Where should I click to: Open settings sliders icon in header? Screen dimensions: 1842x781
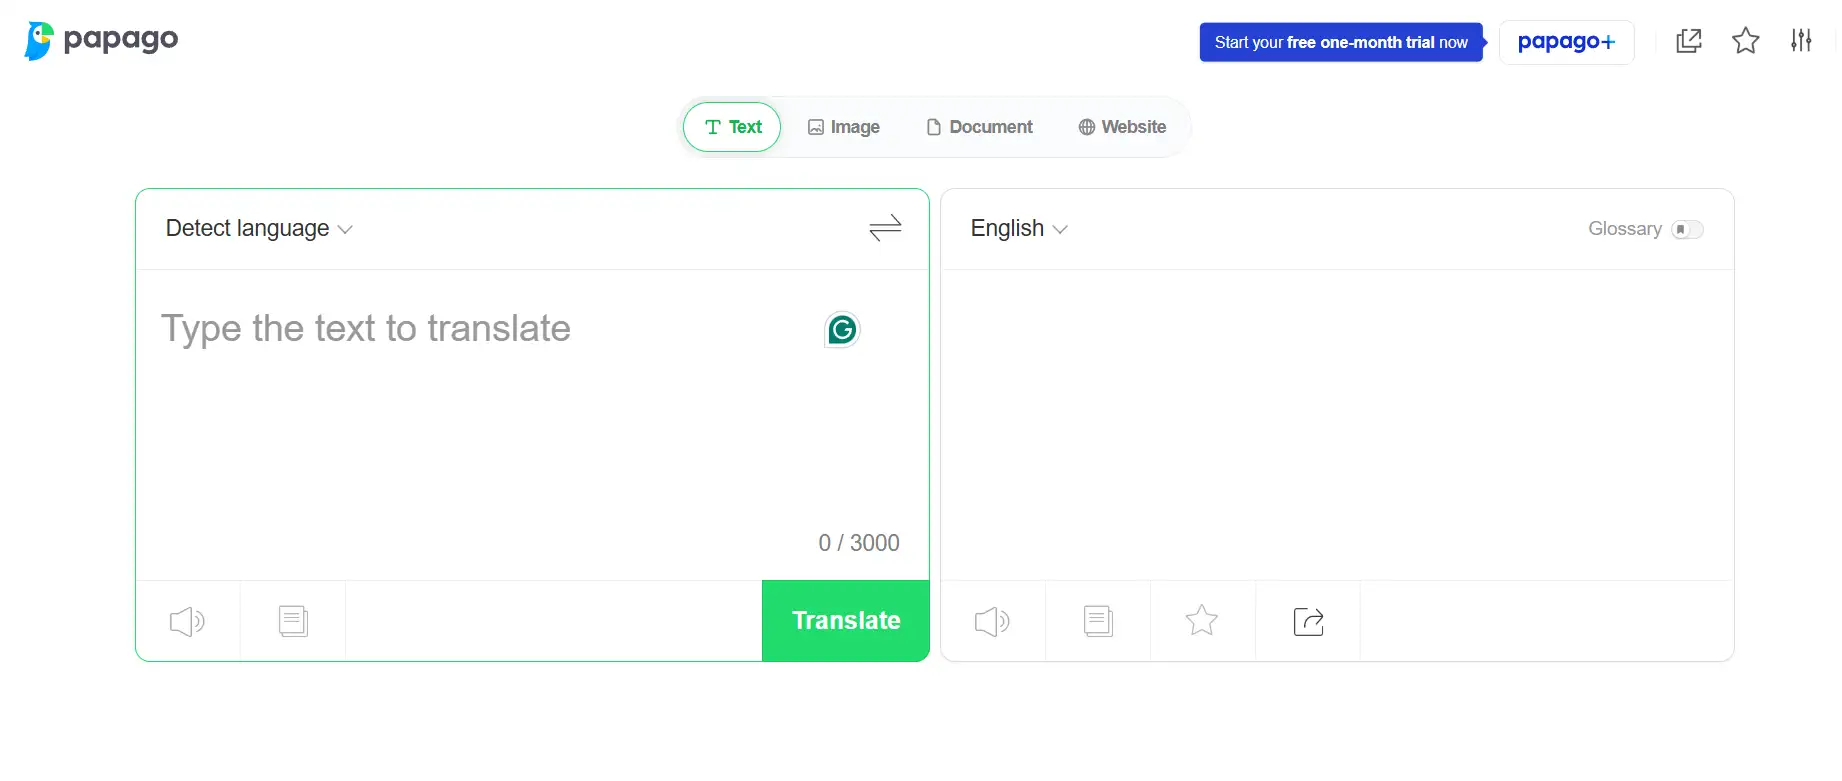point(1801,41)
